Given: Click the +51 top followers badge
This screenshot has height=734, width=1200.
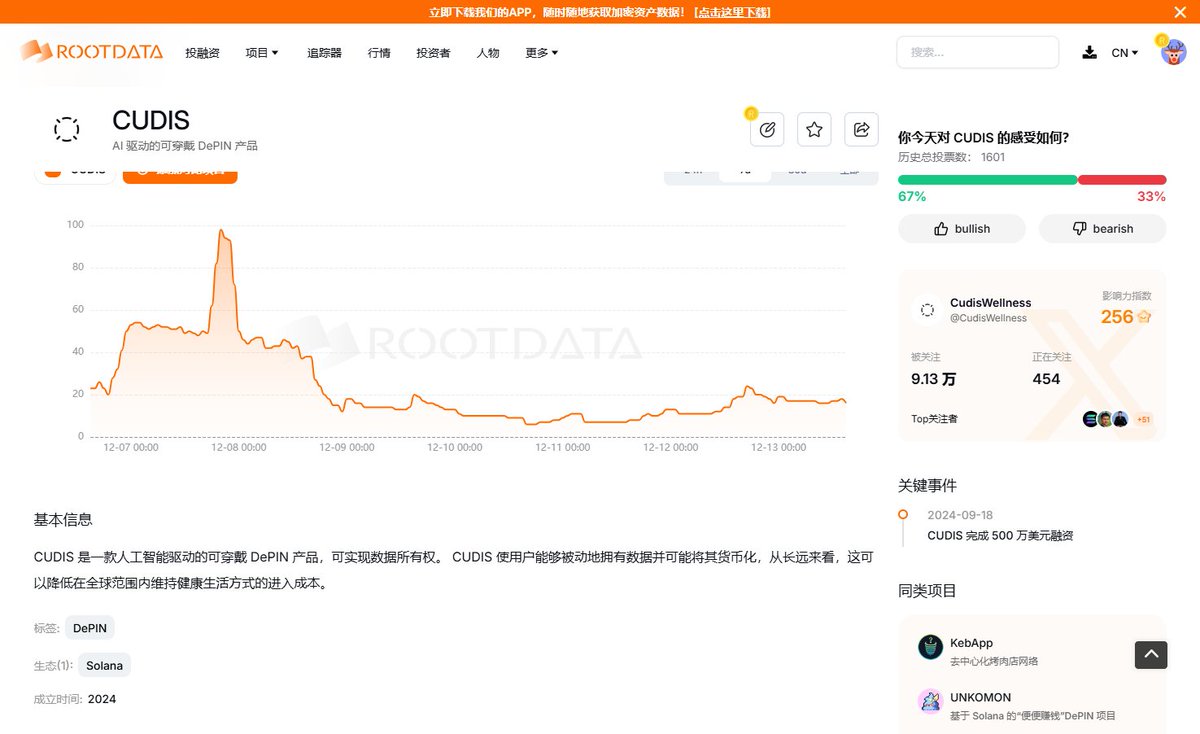Looking at the screenshot, I should click(1143, 419).
